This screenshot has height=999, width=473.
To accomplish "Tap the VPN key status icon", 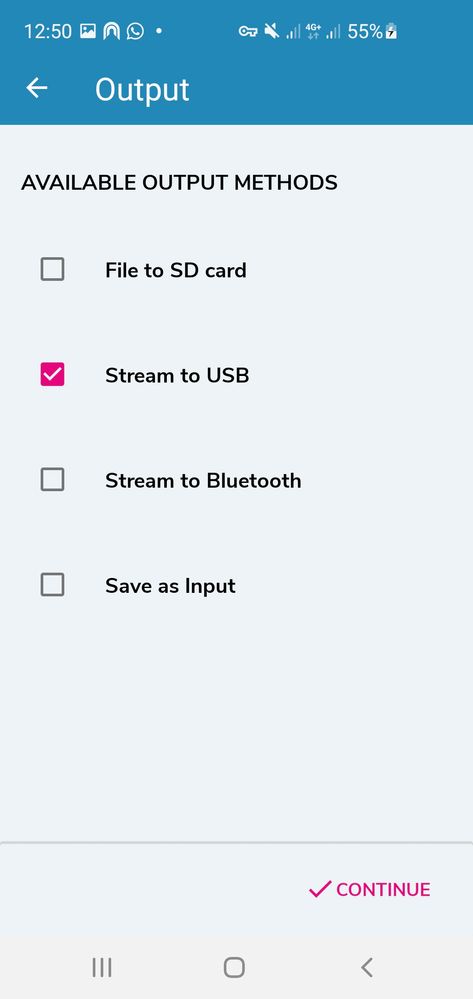I will coord(247,31).
